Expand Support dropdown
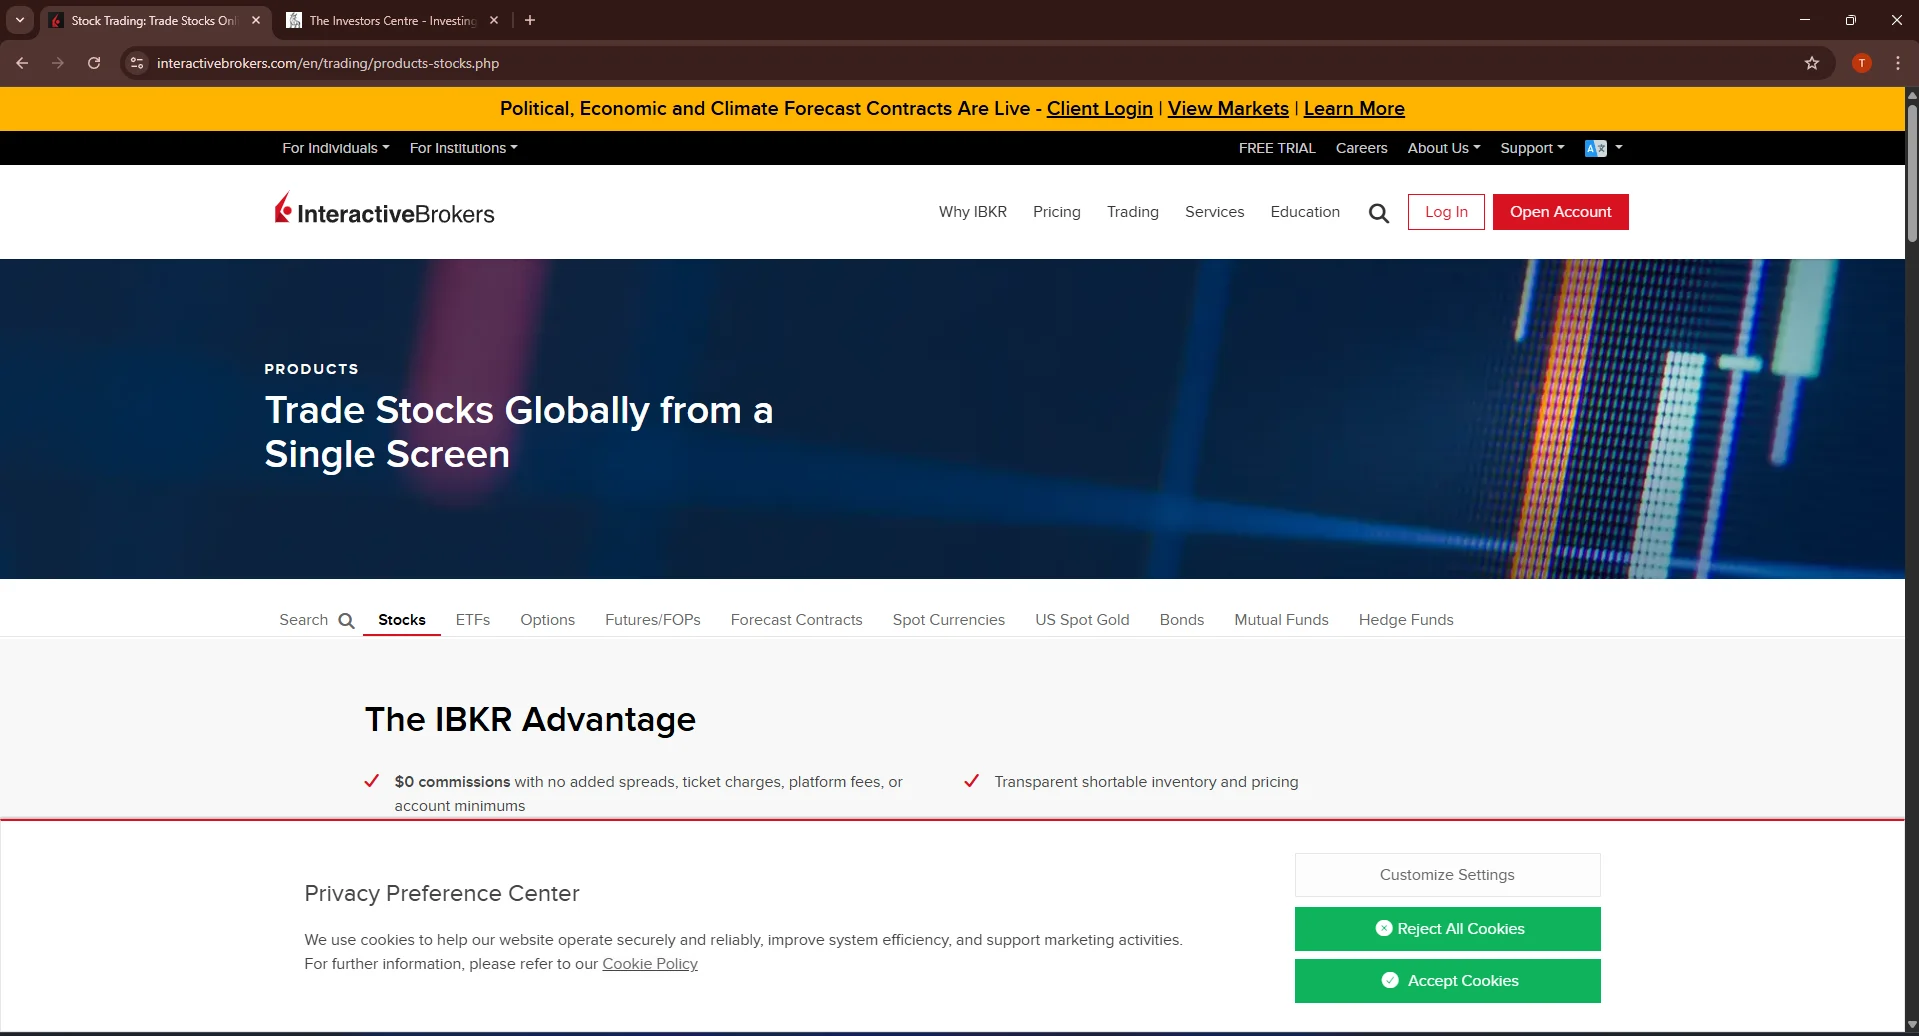This screenshot has width=1919, height=1036. tap(1532, 148)
